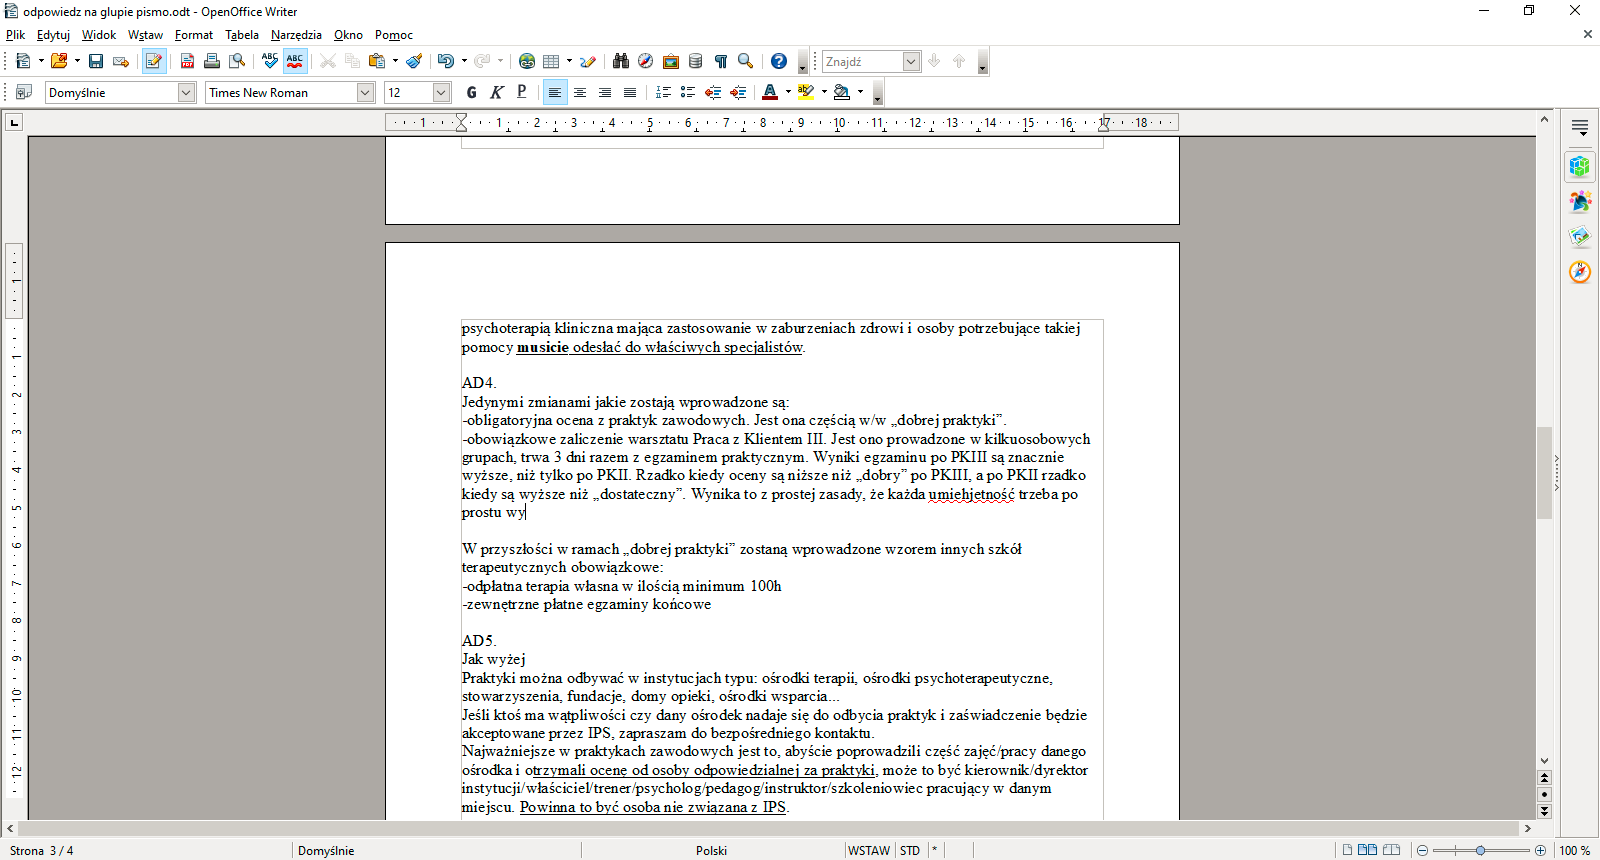Run the spelling and grammar check
This screenshot has height=860, width=1600.
[x=270, y=61]
